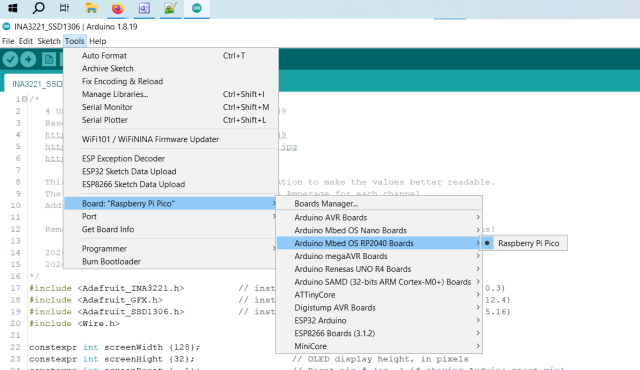This screenshot has width=640, height=370.
Task: Expand Arduino Renesas UNO R4 Boards submenu
Action: coord(379,269)
